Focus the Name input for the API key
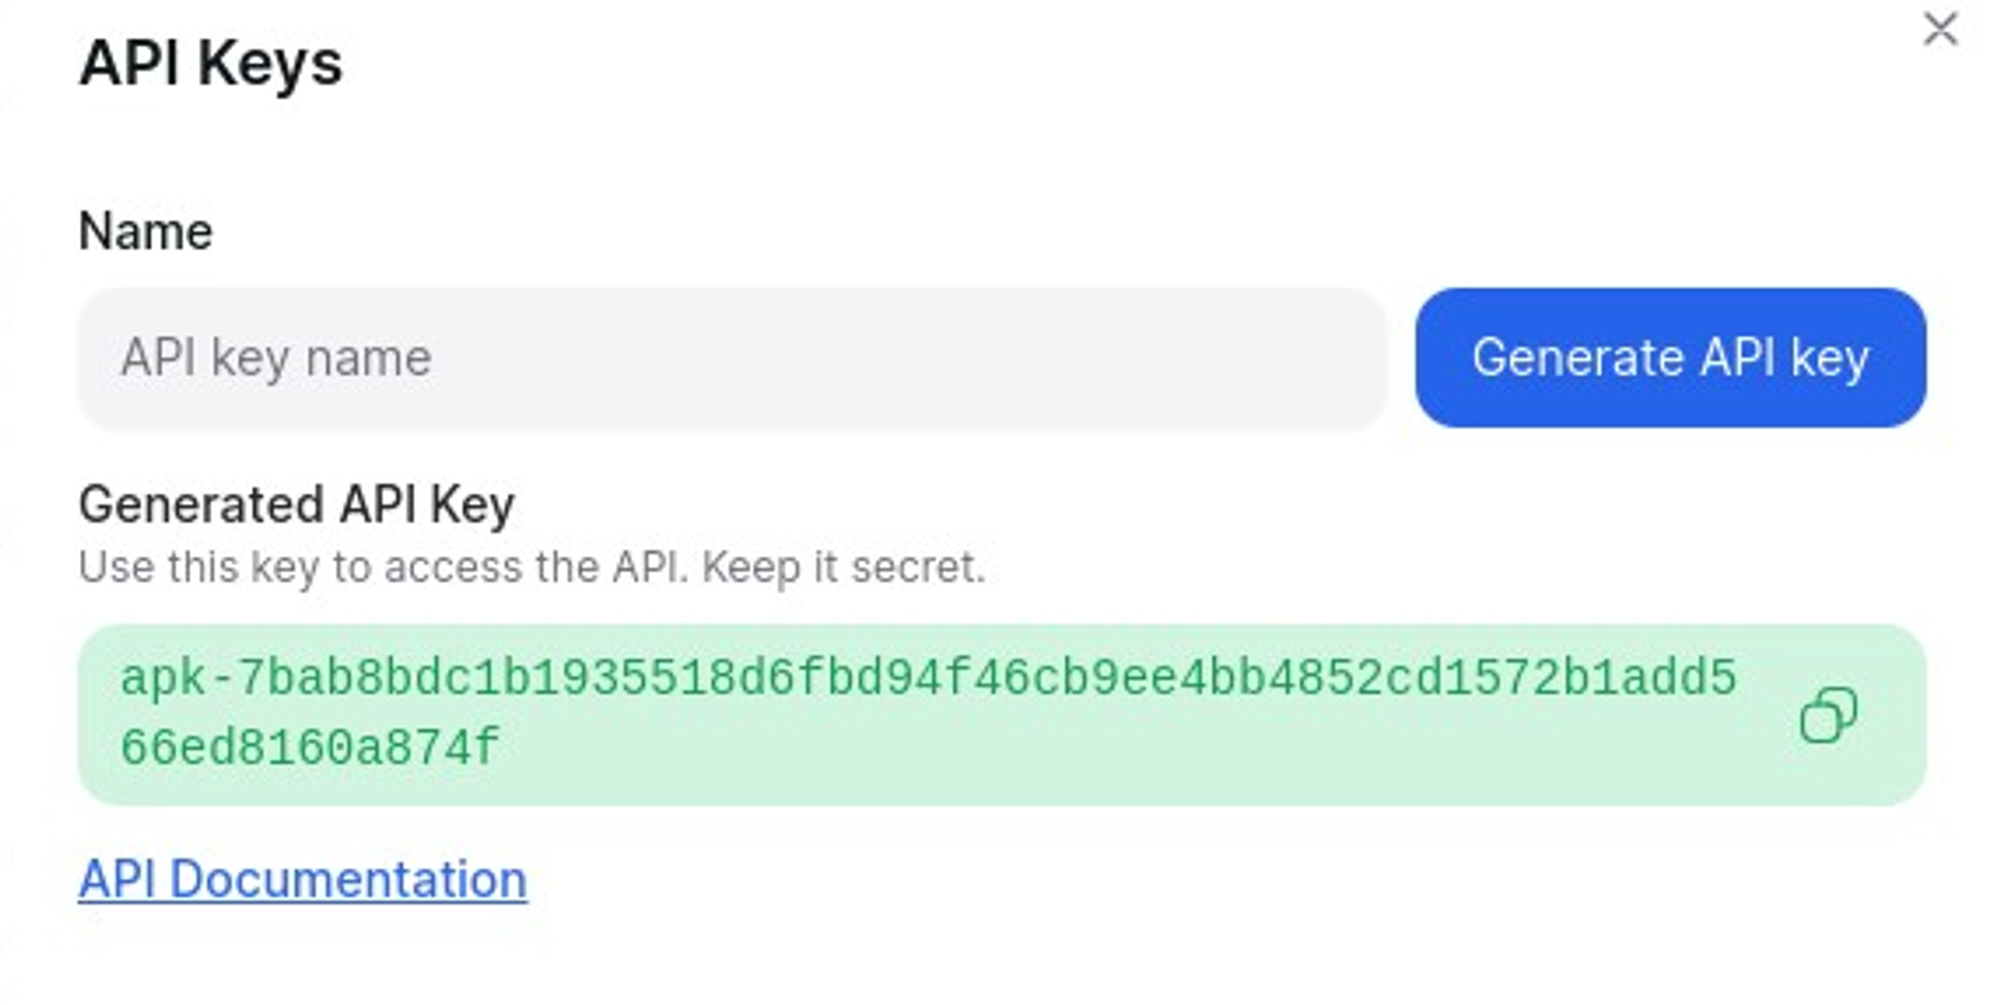The width and height of the screenshot is (2000, 1005). coord(730,359)
